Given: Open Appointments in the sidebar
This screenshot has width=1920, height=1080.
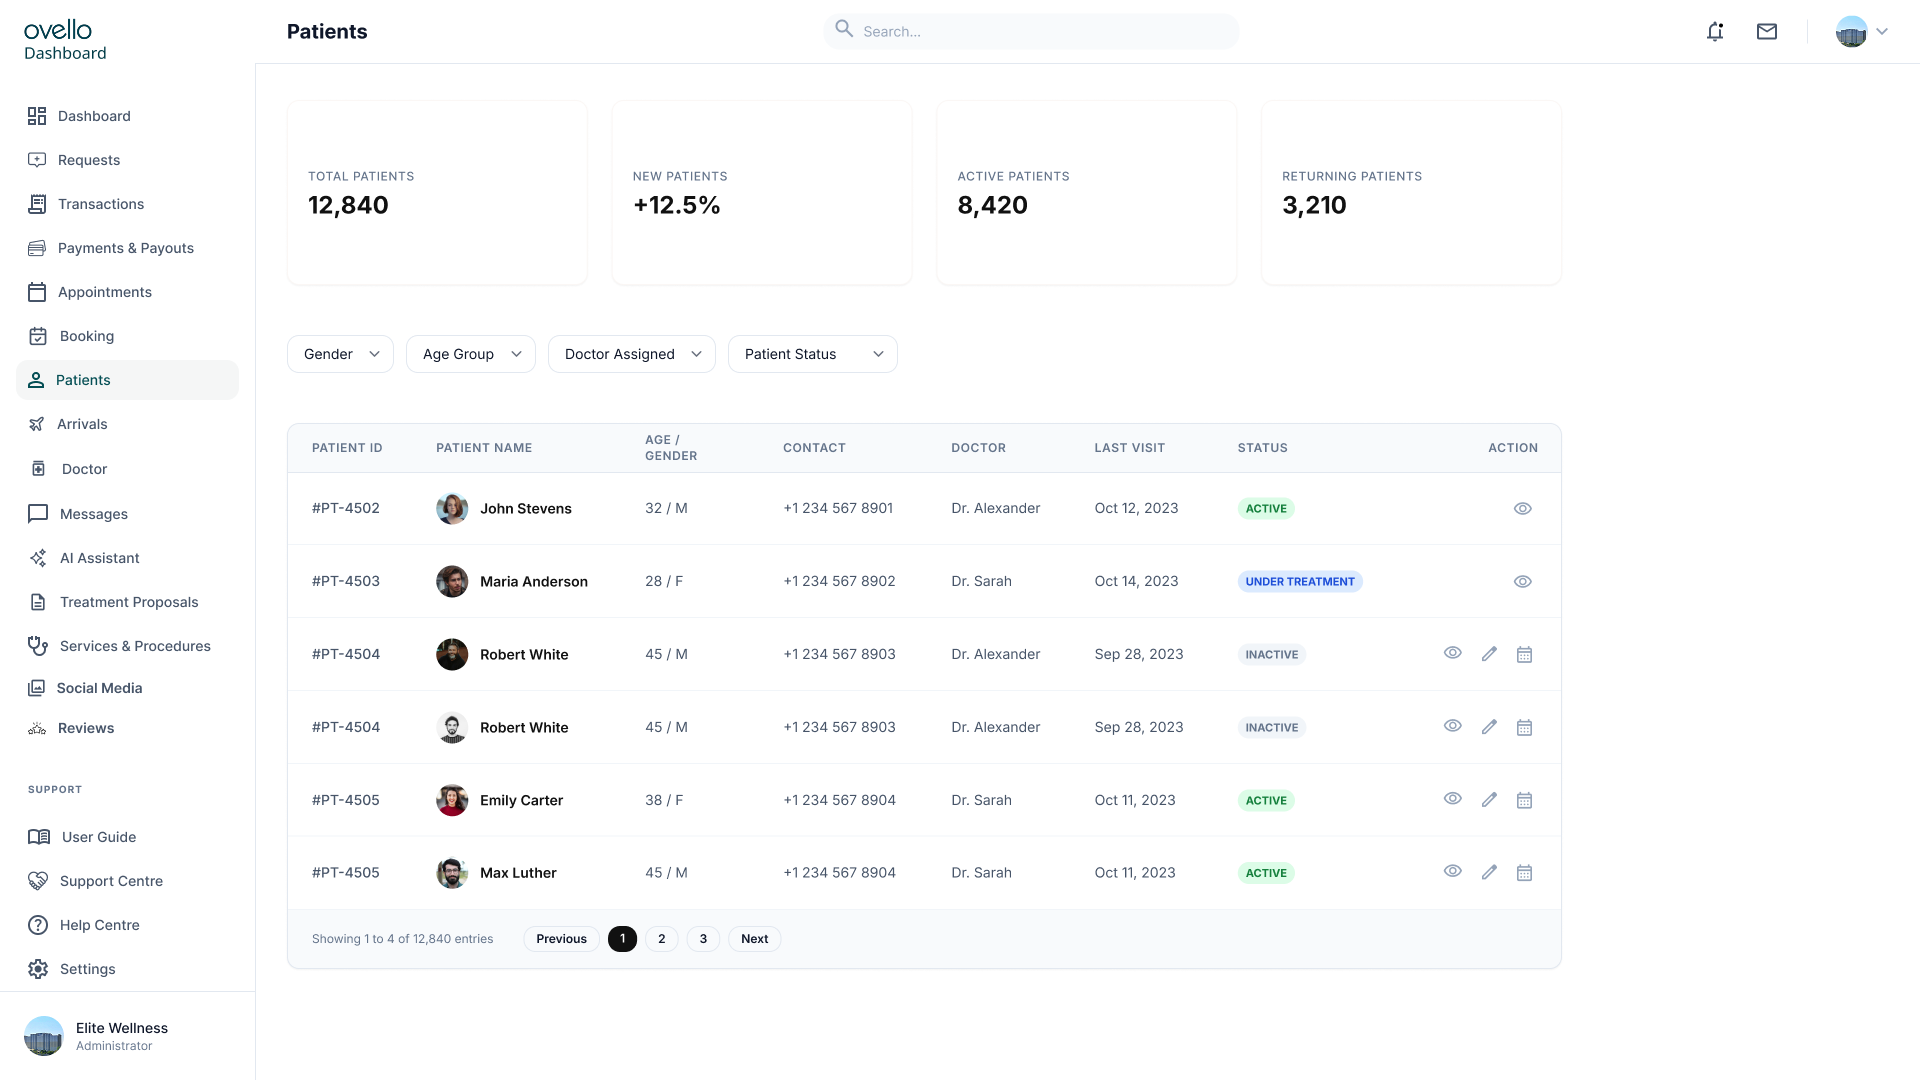Looking at the screenshot, I should coord(127,292).
